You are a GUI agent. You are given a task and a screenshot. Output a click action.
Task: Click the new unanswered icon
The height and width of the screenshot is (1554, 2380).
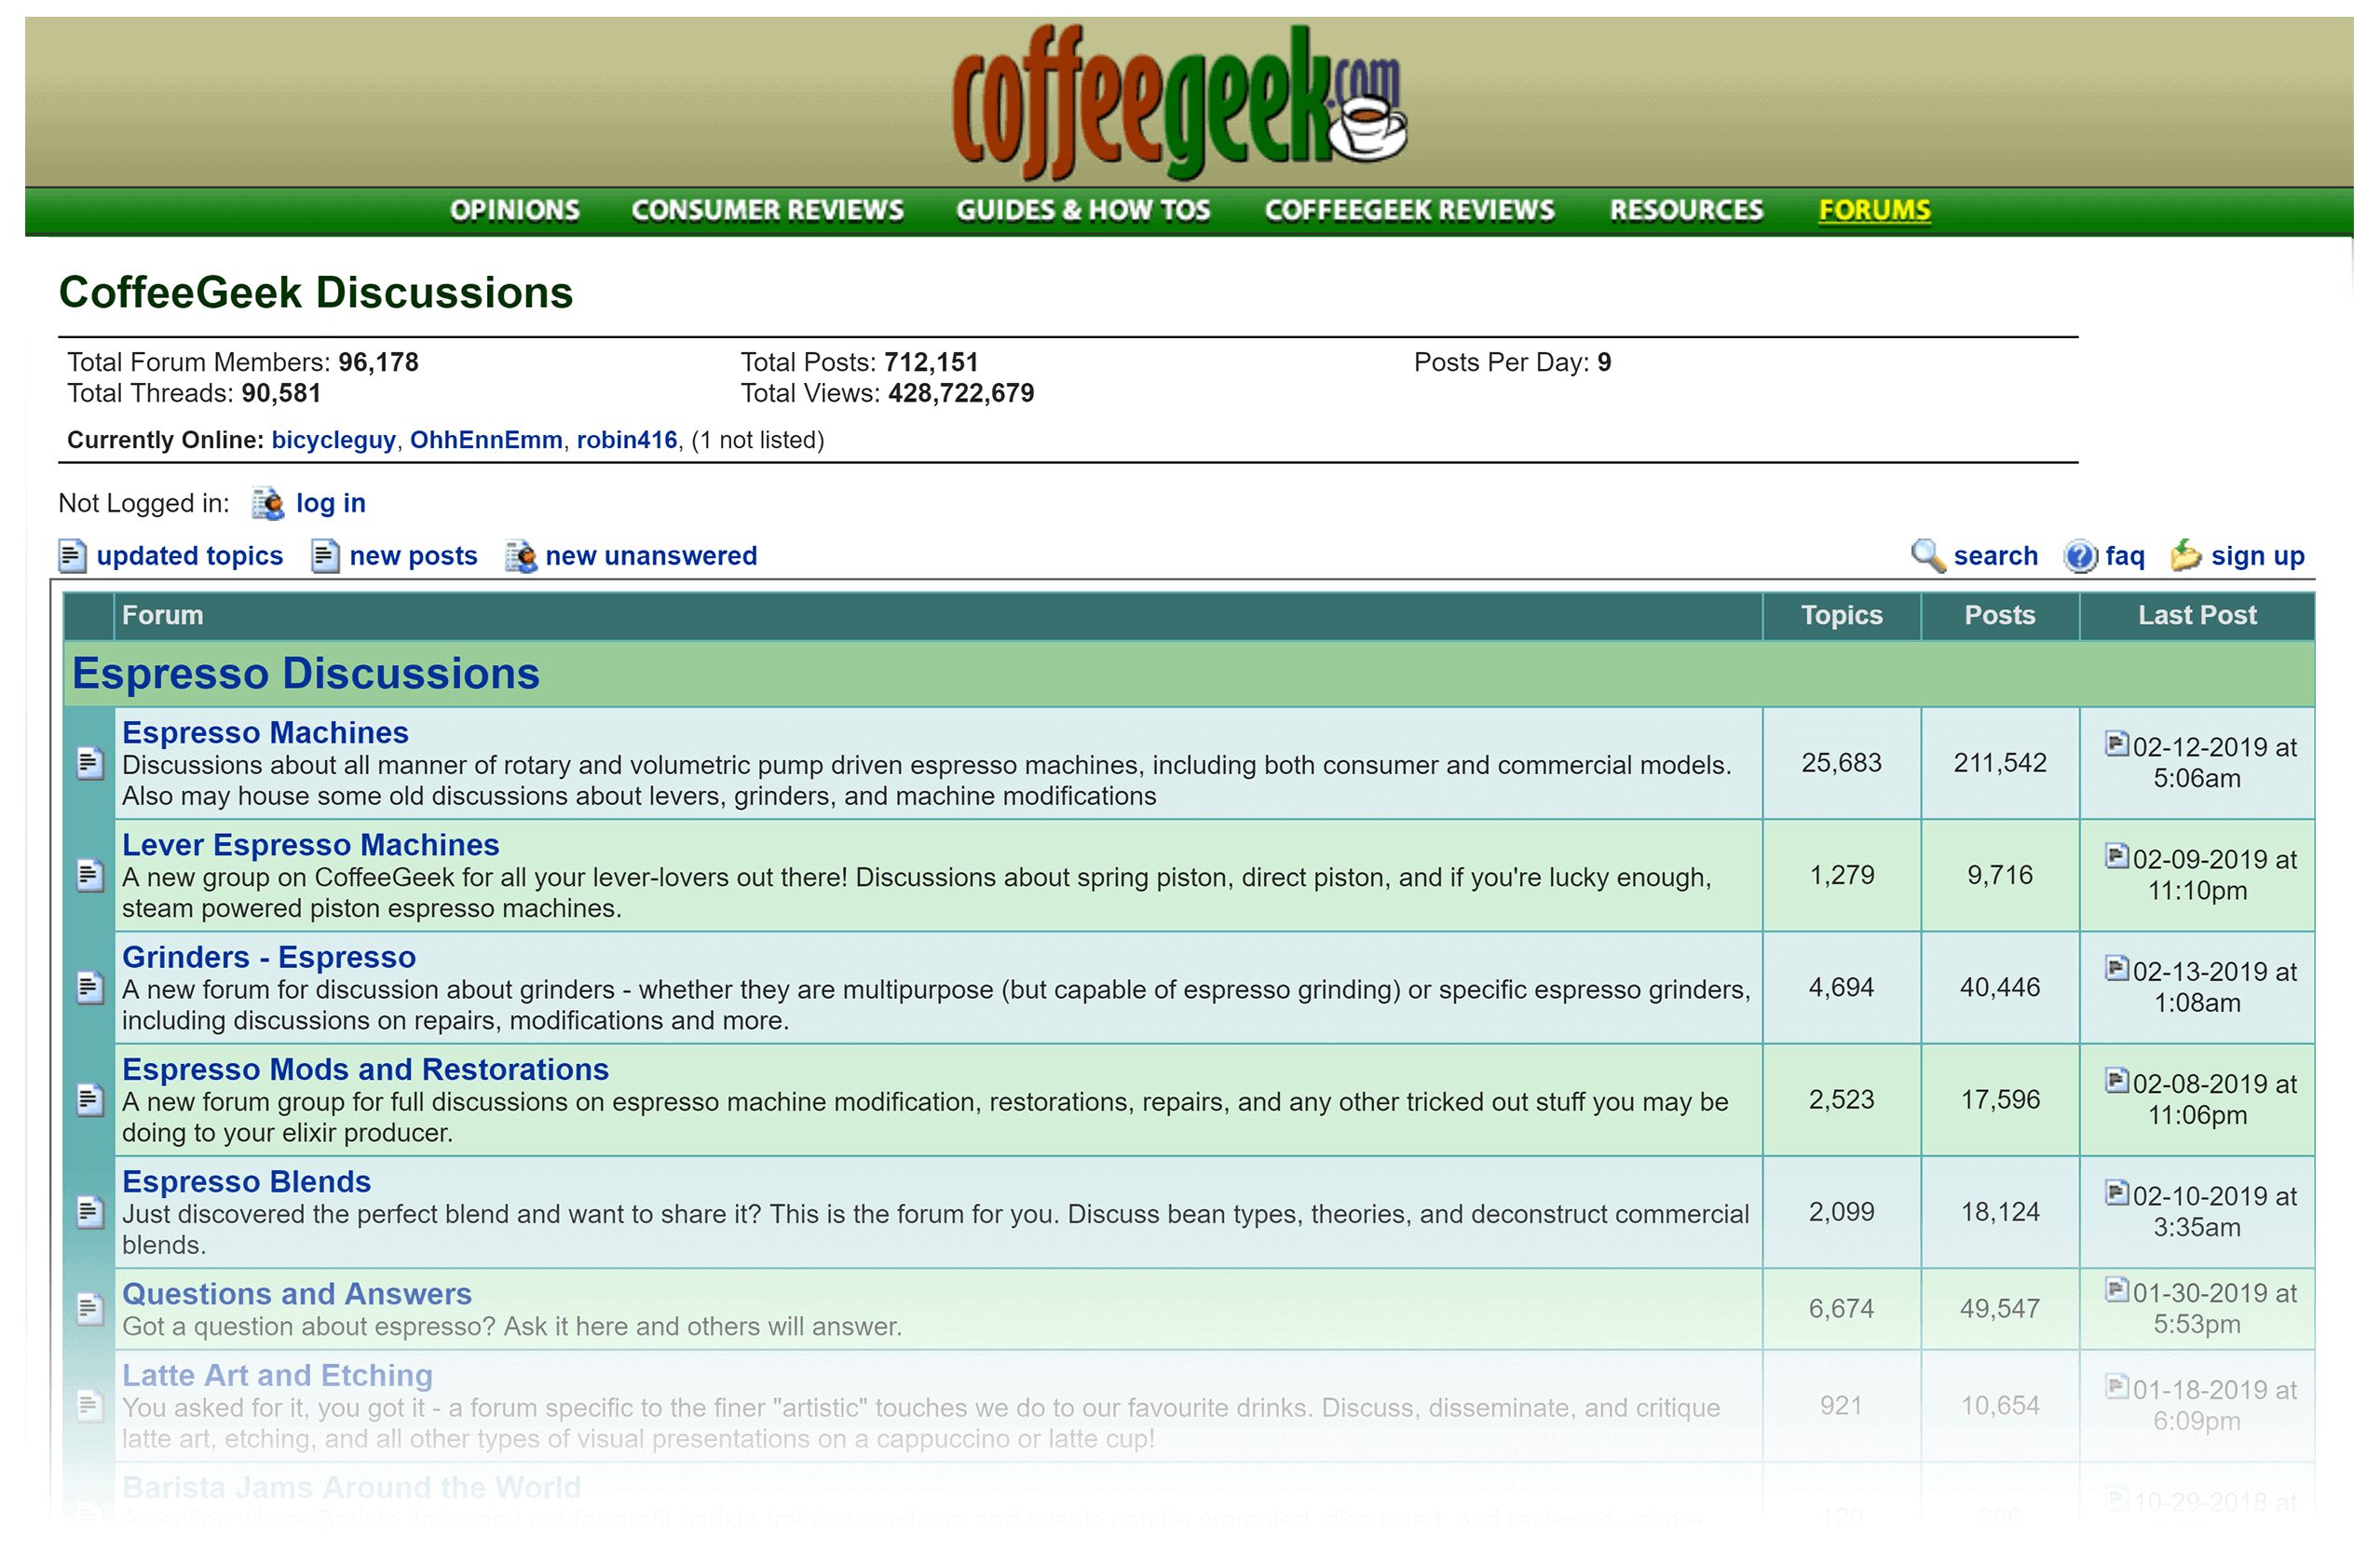click(522, 558)
